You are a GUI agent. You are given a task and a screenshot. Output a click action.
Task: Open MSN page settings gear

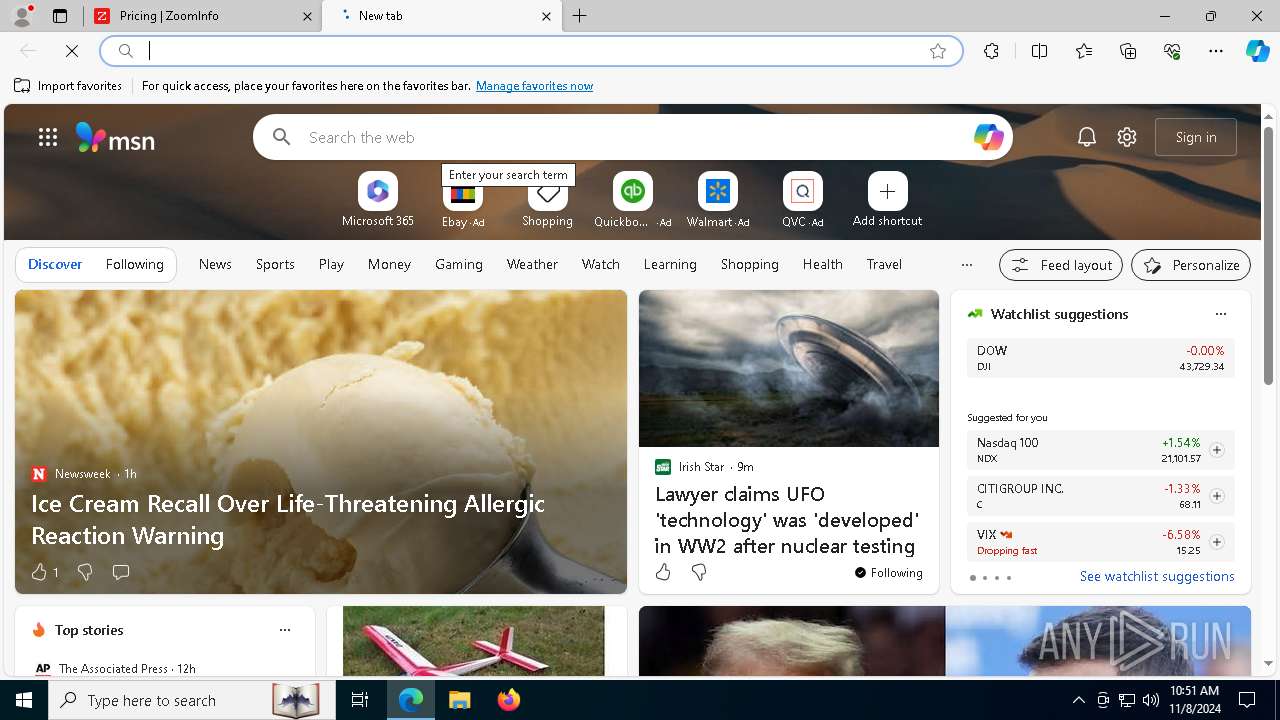coord(1127,137)
